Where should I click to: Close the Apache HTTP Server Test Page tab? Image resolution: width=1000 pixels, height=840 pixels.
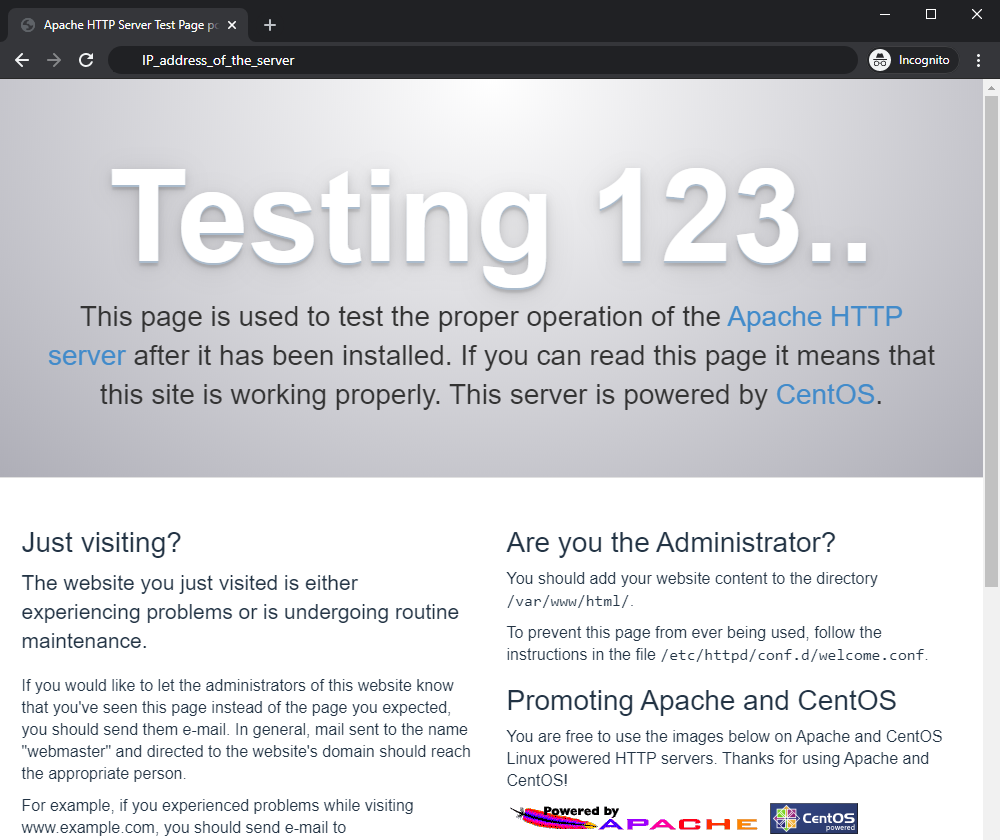tap(232, 25)
